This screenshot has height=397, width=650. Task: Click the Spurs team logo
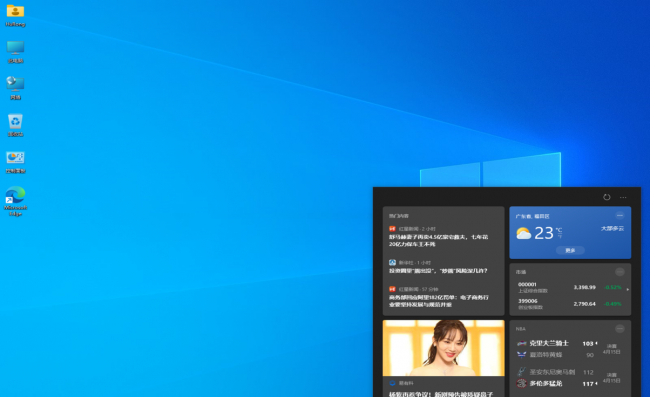pos(521,372)
